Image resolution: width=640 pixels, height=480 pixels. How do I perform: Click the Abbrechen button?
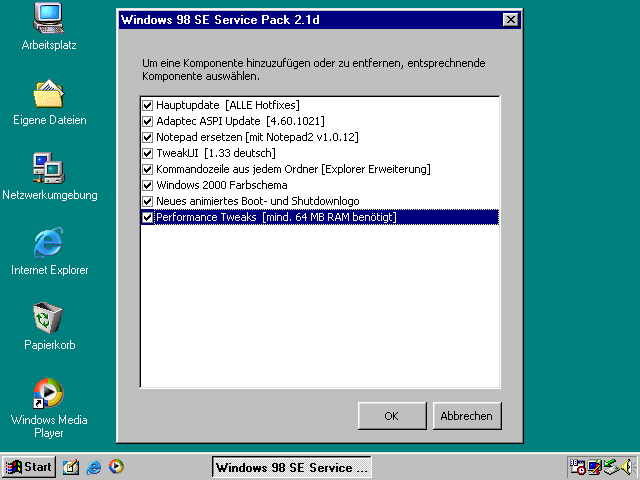pyautogui.click(x=467, y=416)
